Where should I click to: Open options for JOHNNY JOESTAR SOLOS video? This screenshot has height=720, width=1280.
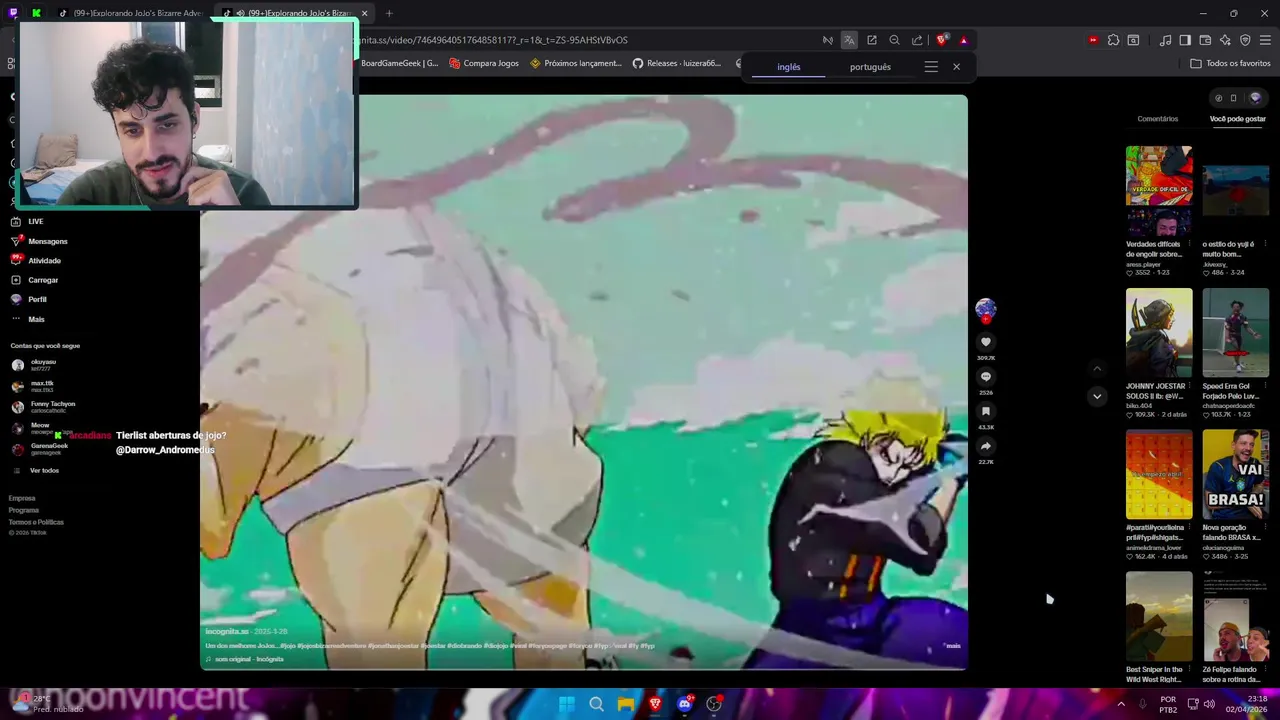point(1189,386)
